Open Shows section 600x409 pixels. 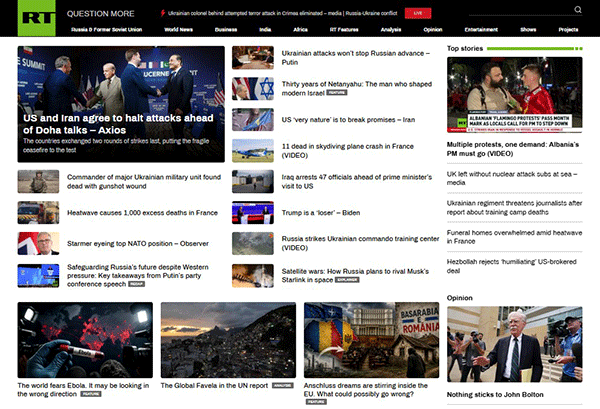pos(528,29)
